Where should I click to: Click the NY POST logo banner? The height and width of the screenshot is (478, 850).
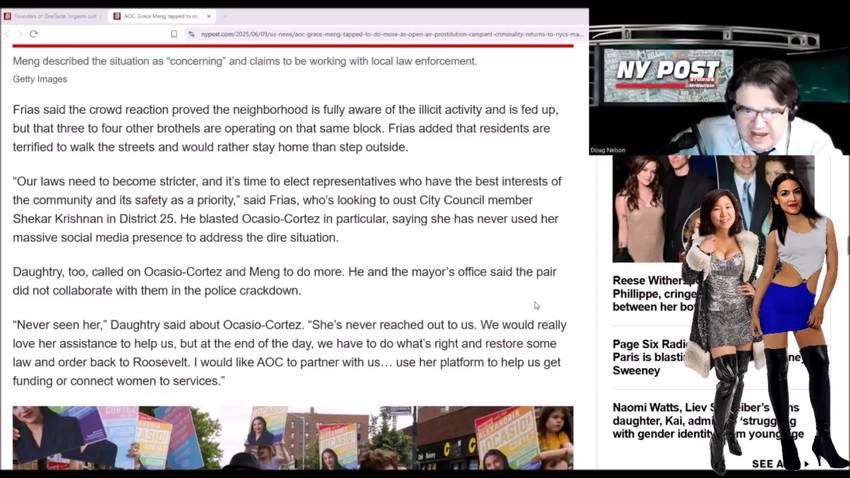point(668,75)
